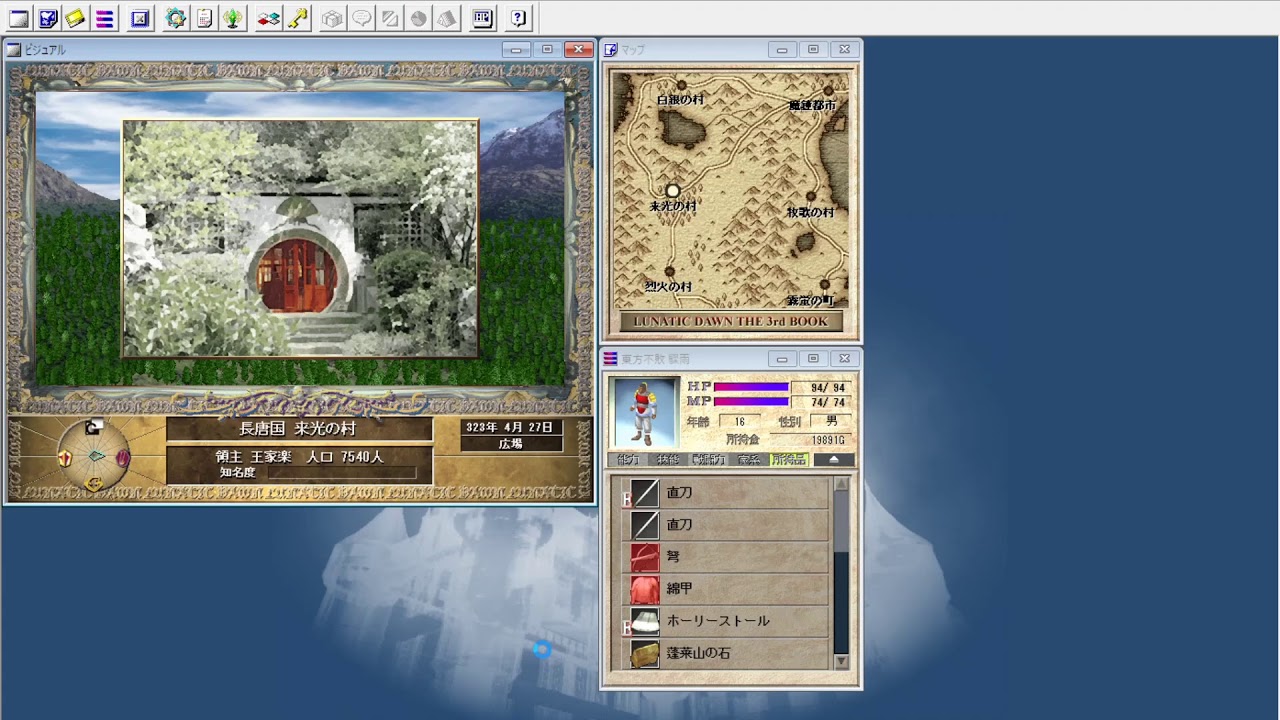Click the white stole item thumbnail
Viewport: 1280px width, 720px height.
[644, 621]
